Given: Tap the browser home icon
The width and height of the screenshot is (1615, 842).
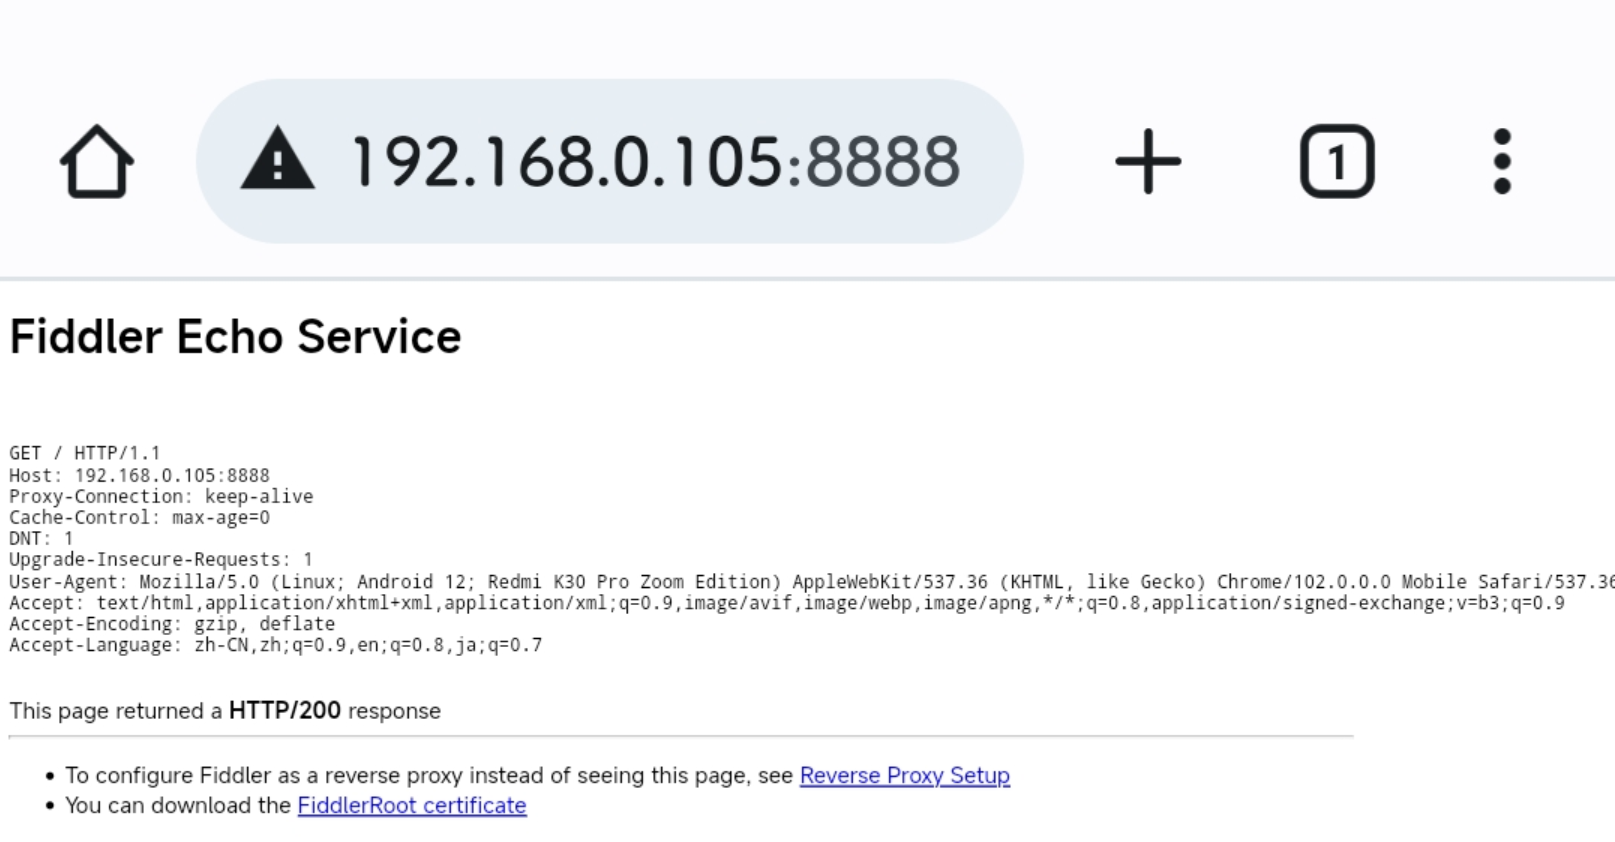Looking at the screenshot, I should tap(97, 161).
